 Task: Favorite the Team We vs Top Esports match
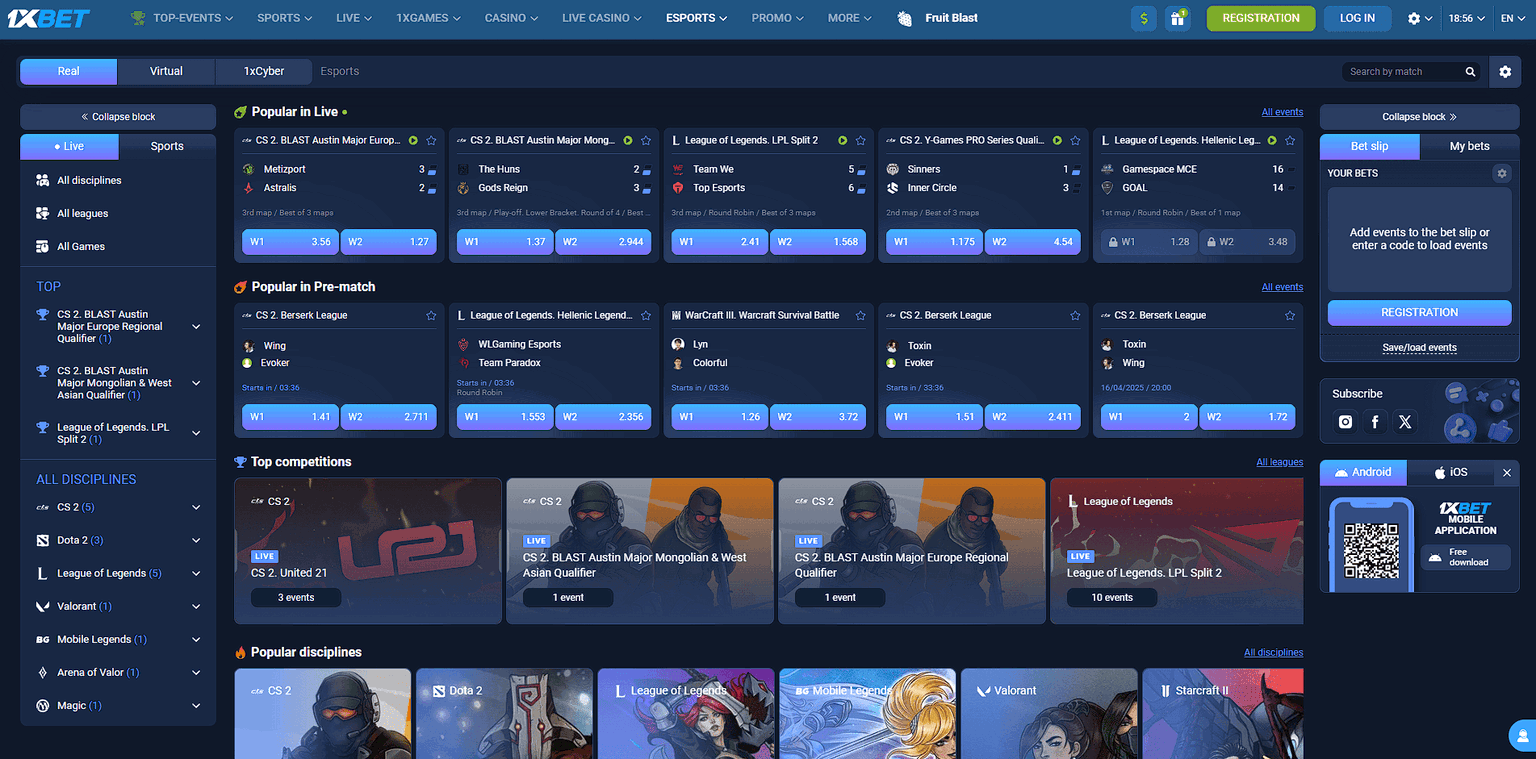click(x=860, y=141)
